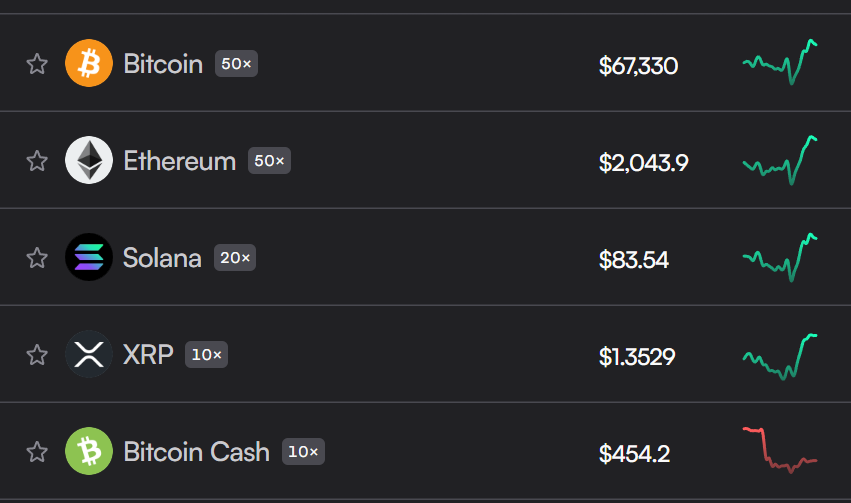Open the Ethereum name link
The height and width of the screenshot is (503, 851).
point(180,161)
